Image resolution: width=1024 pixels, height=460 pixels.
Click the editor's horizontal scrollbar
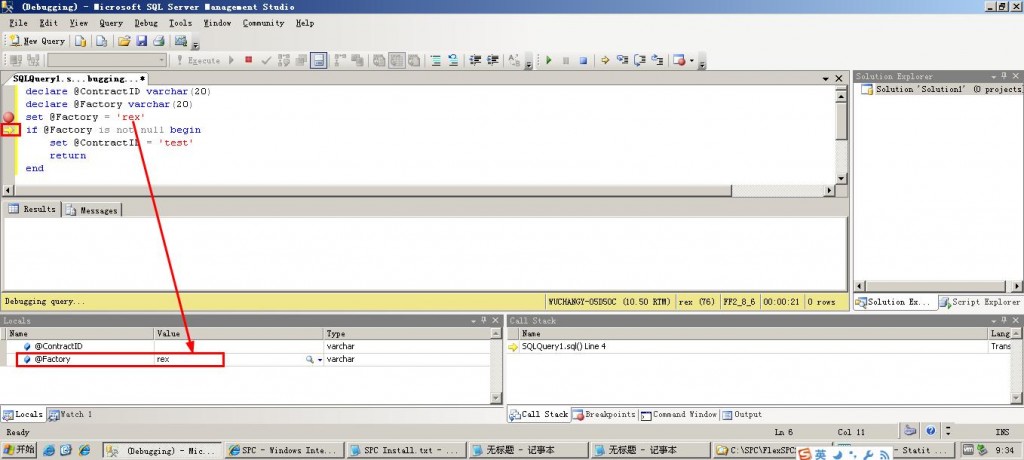pos(418,191)
